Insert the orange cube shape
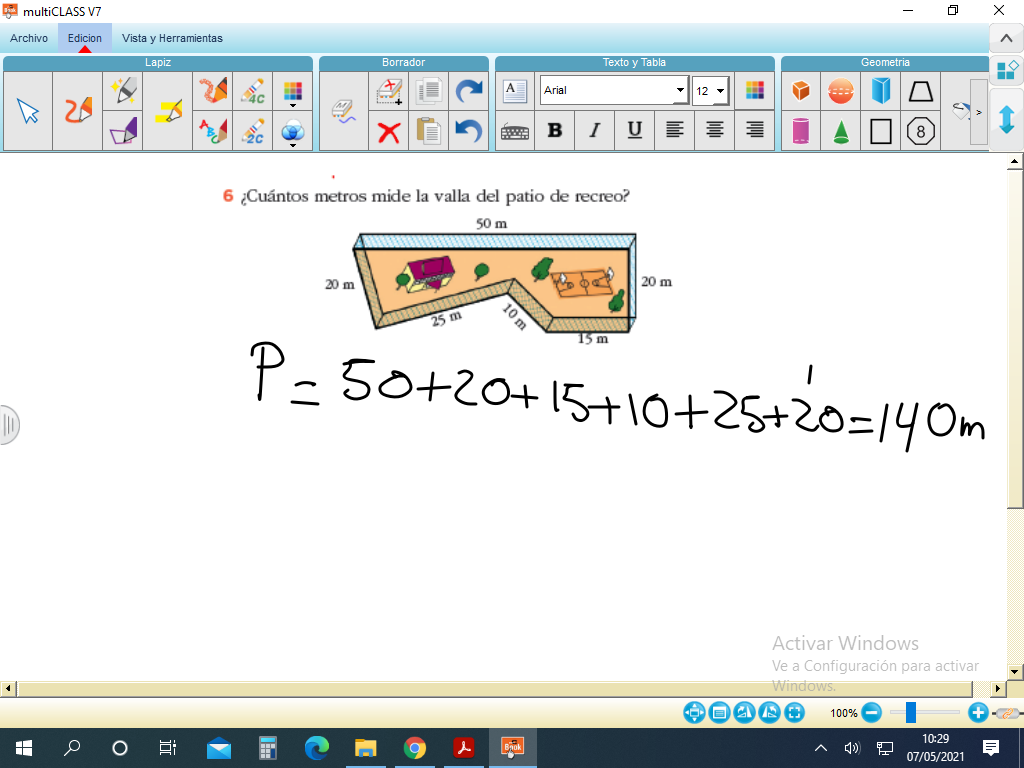The width and height of the screenshot is (1024, 768). [801, 91]
